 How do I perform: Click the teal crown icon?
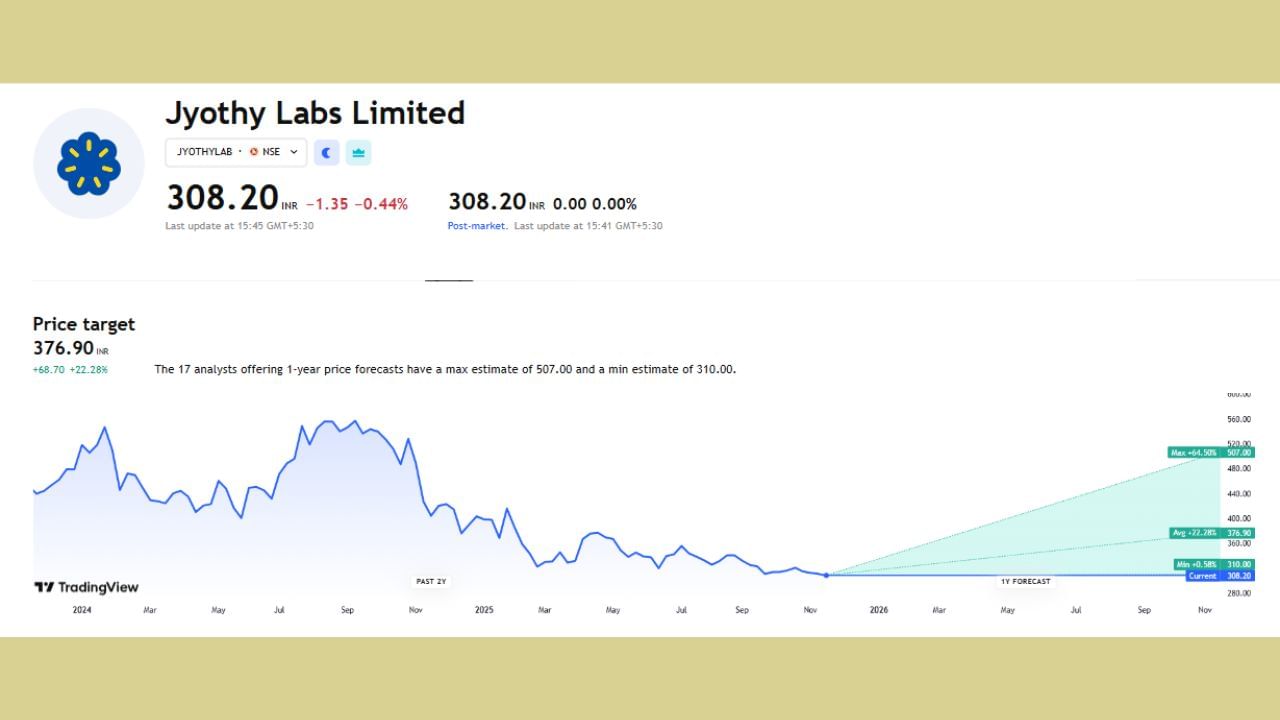click(358, 152)
